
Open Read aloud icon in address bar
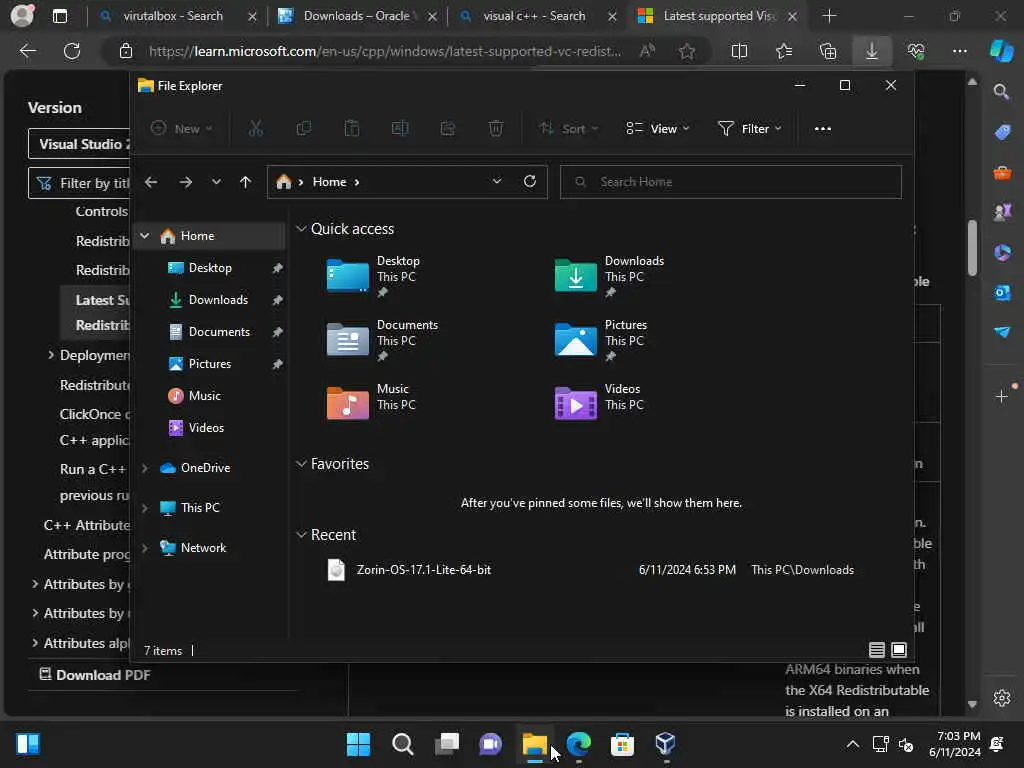coord(647,51)
